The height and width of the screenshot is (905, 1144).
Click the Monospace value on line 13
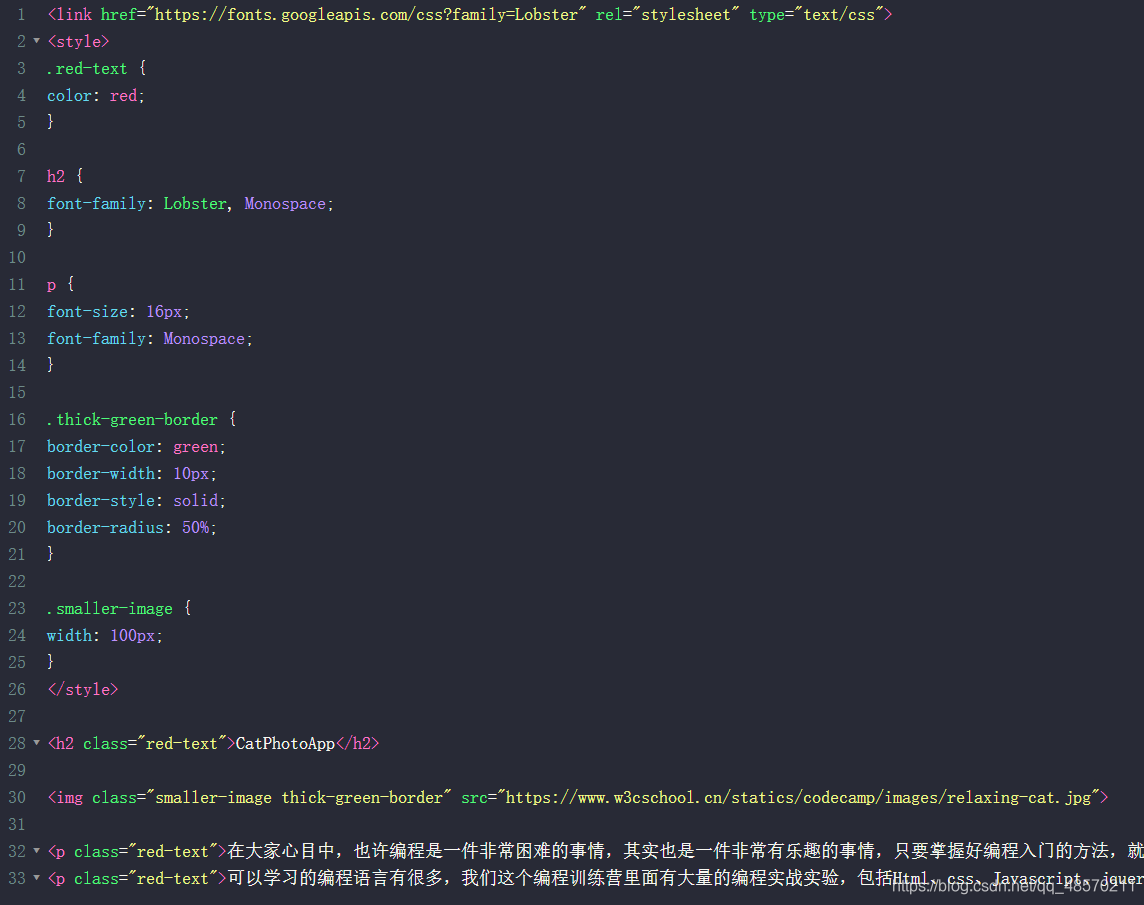pos(204,339)
